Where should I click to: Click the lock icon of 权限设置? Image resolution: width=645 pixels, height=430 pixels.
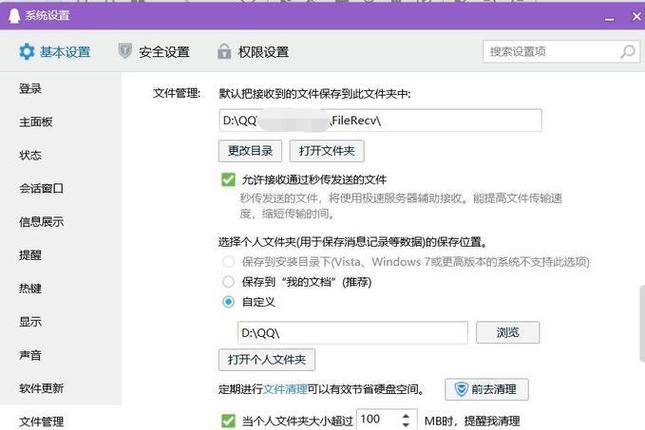tap(224, 51)
